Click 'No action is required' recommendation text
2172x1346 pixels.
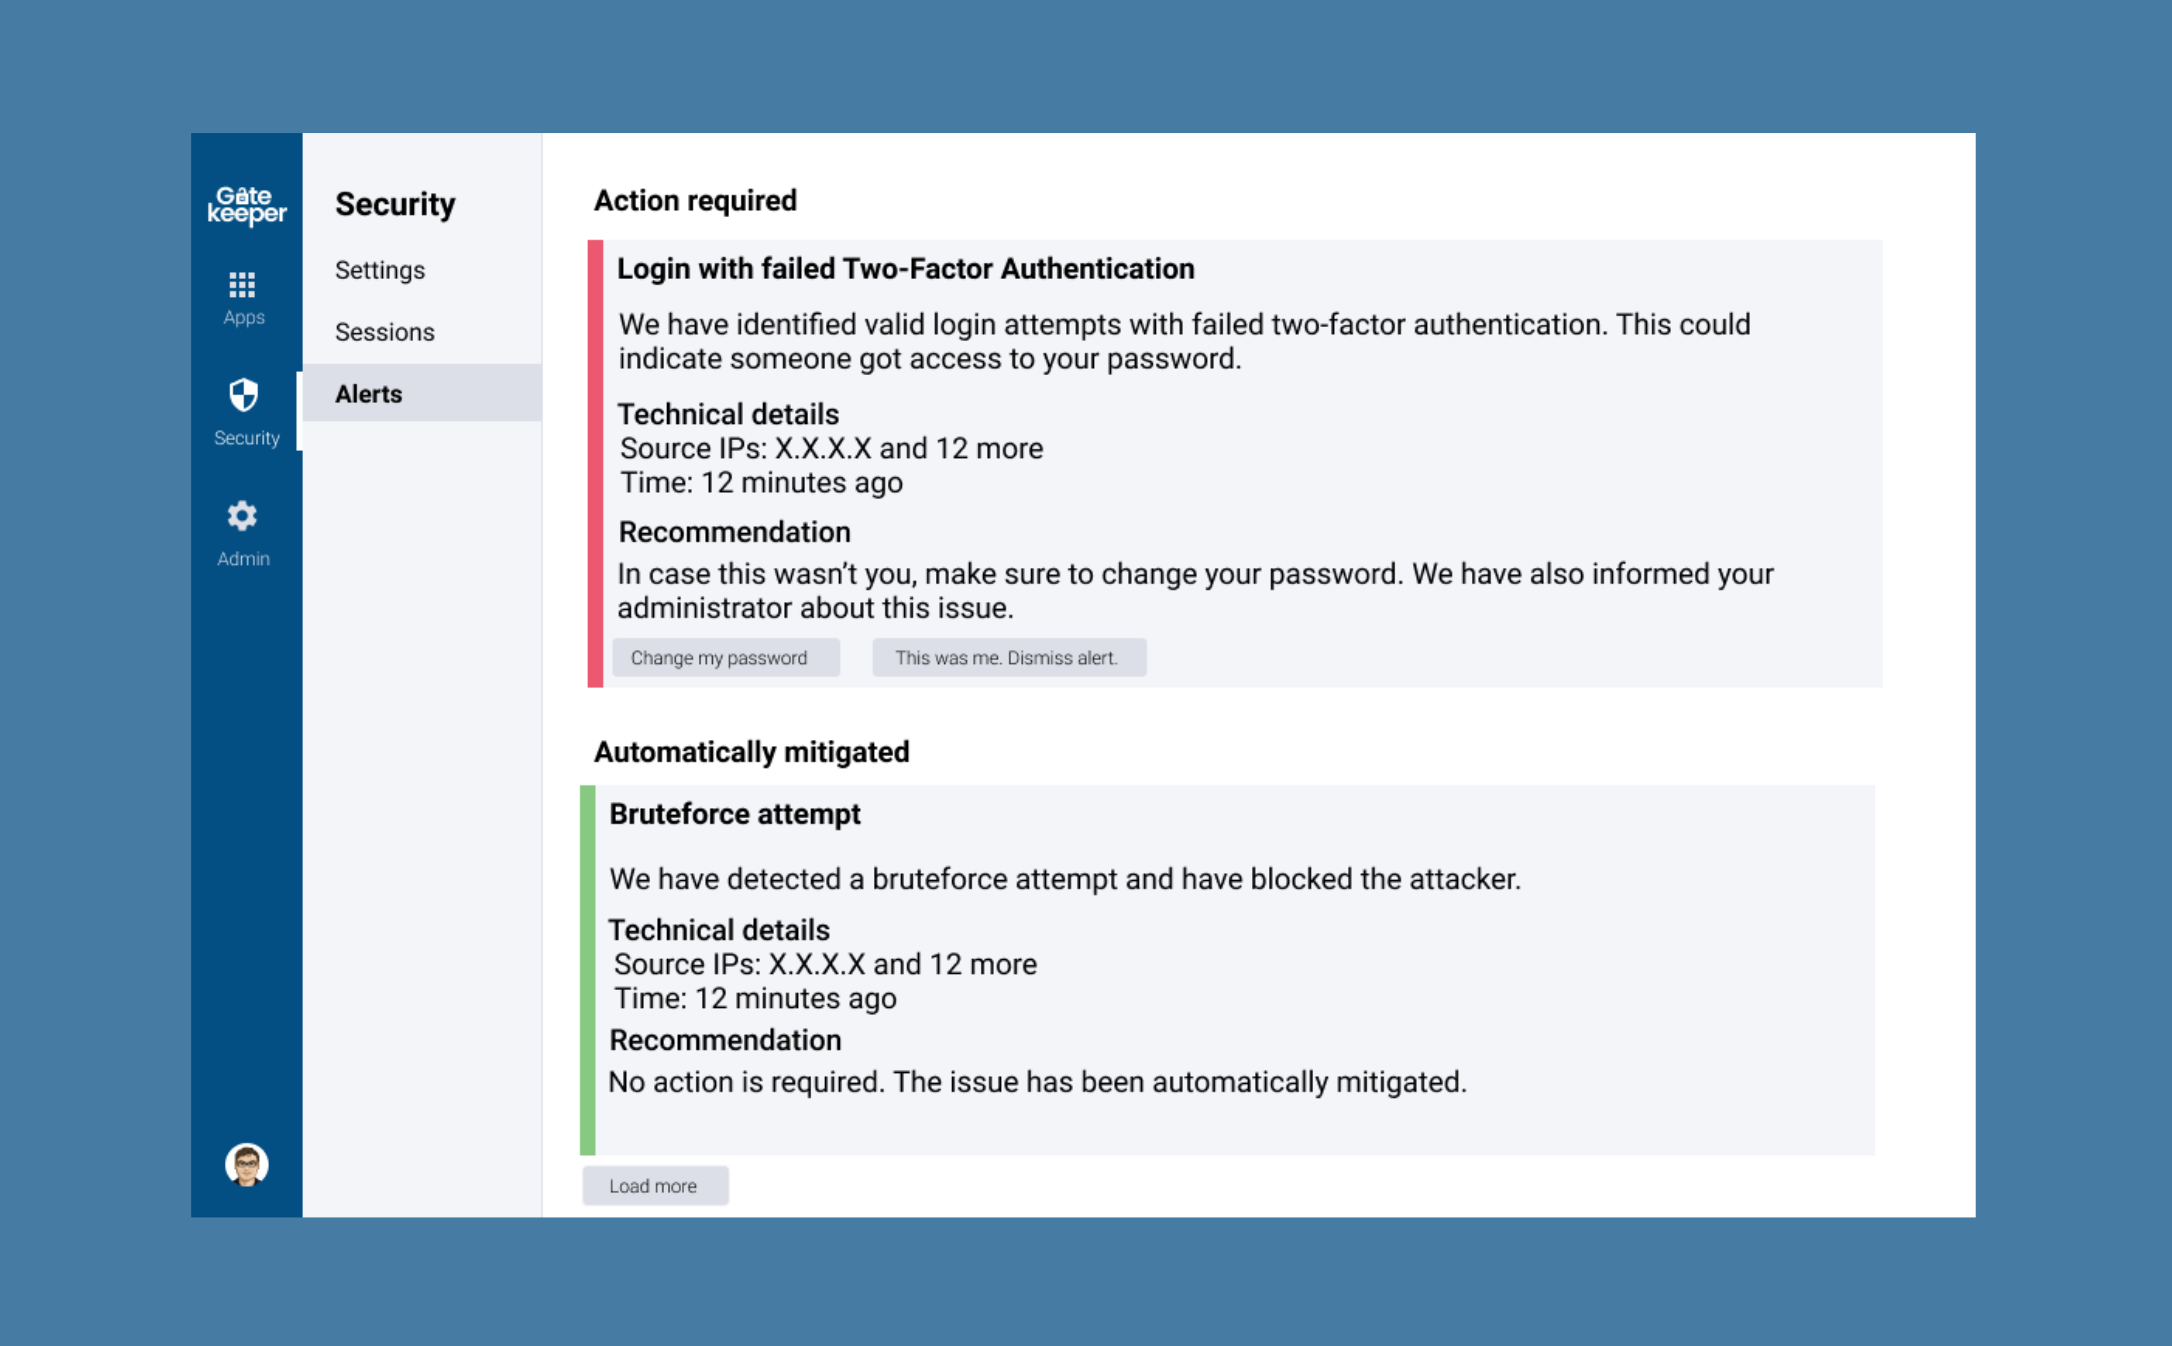[x=1038, y=1082]
